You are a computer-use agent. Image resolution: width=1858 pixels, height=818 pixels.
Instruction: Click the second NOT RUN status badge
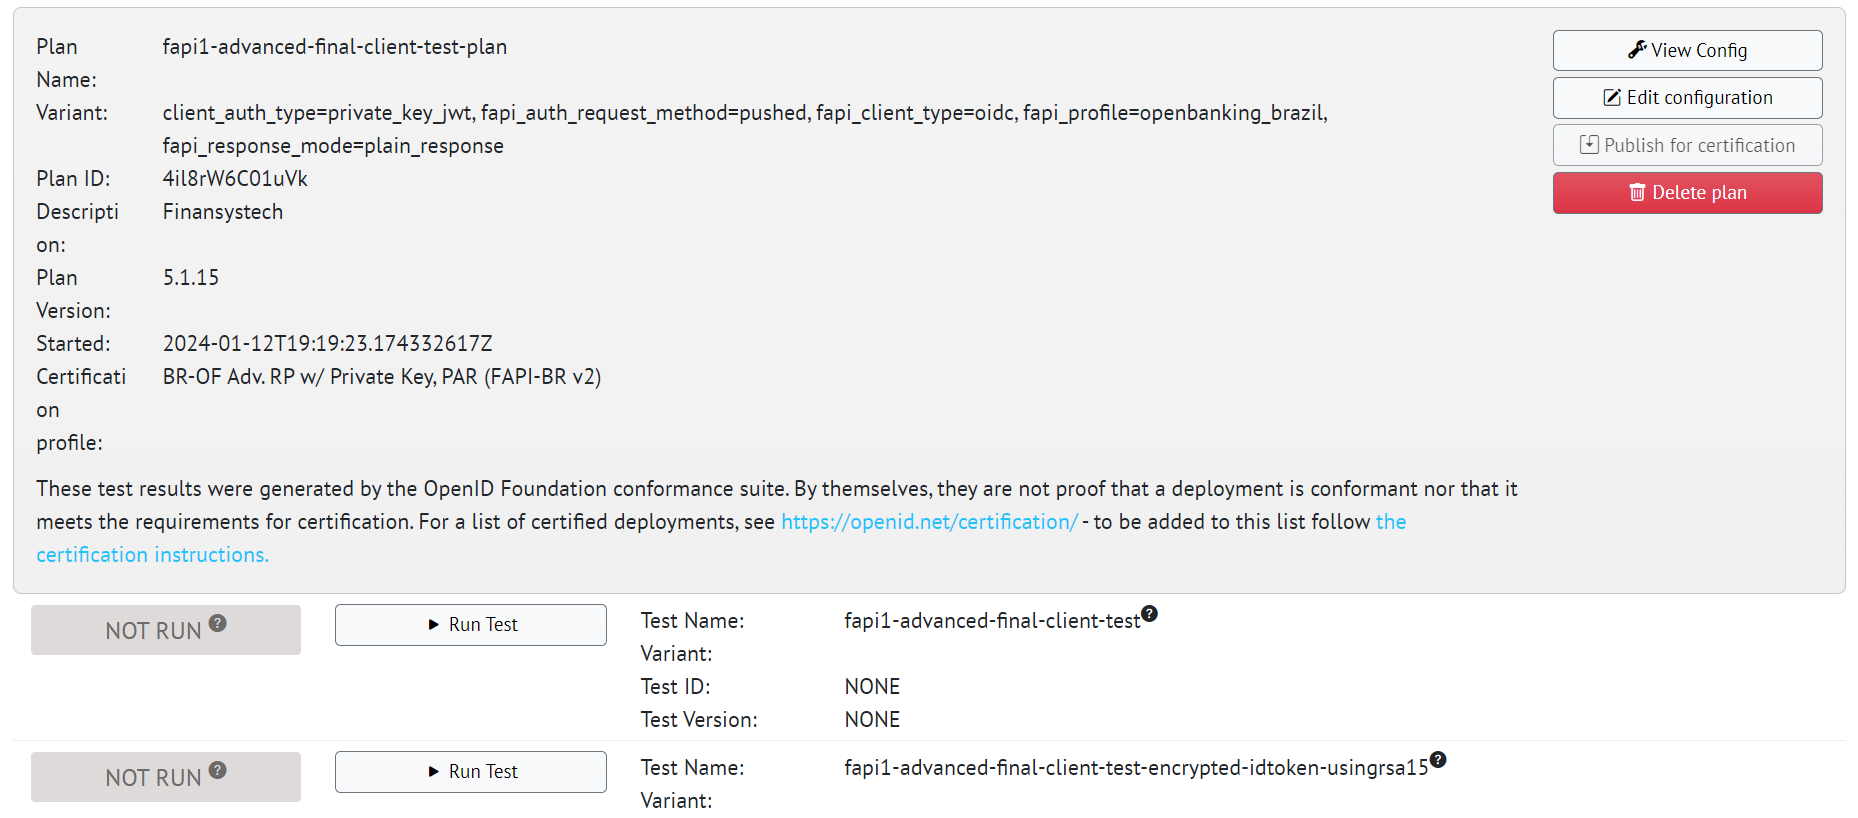(153, 778)
